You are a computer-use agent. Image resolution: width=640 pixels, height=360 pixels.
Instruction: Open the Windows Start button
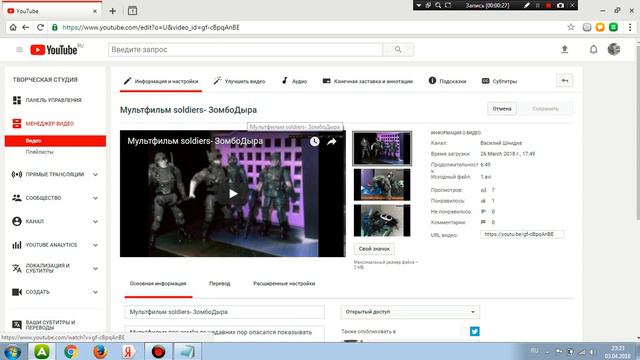tap(12, 351)
